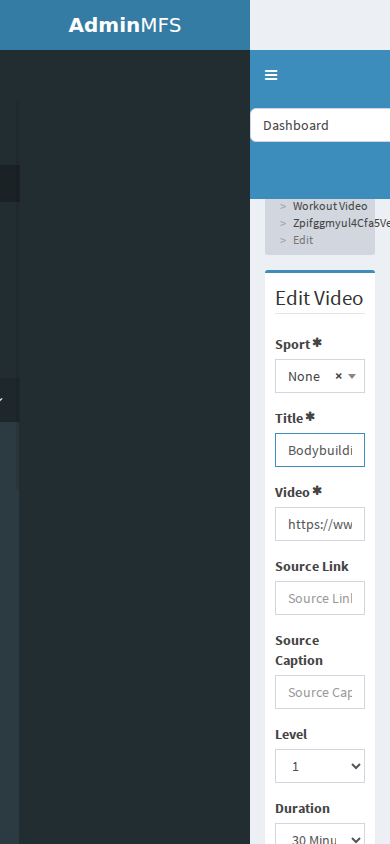Open the Duration dropdown
Viewport: 390px width, 844px height.
click(x=320, y=834)
